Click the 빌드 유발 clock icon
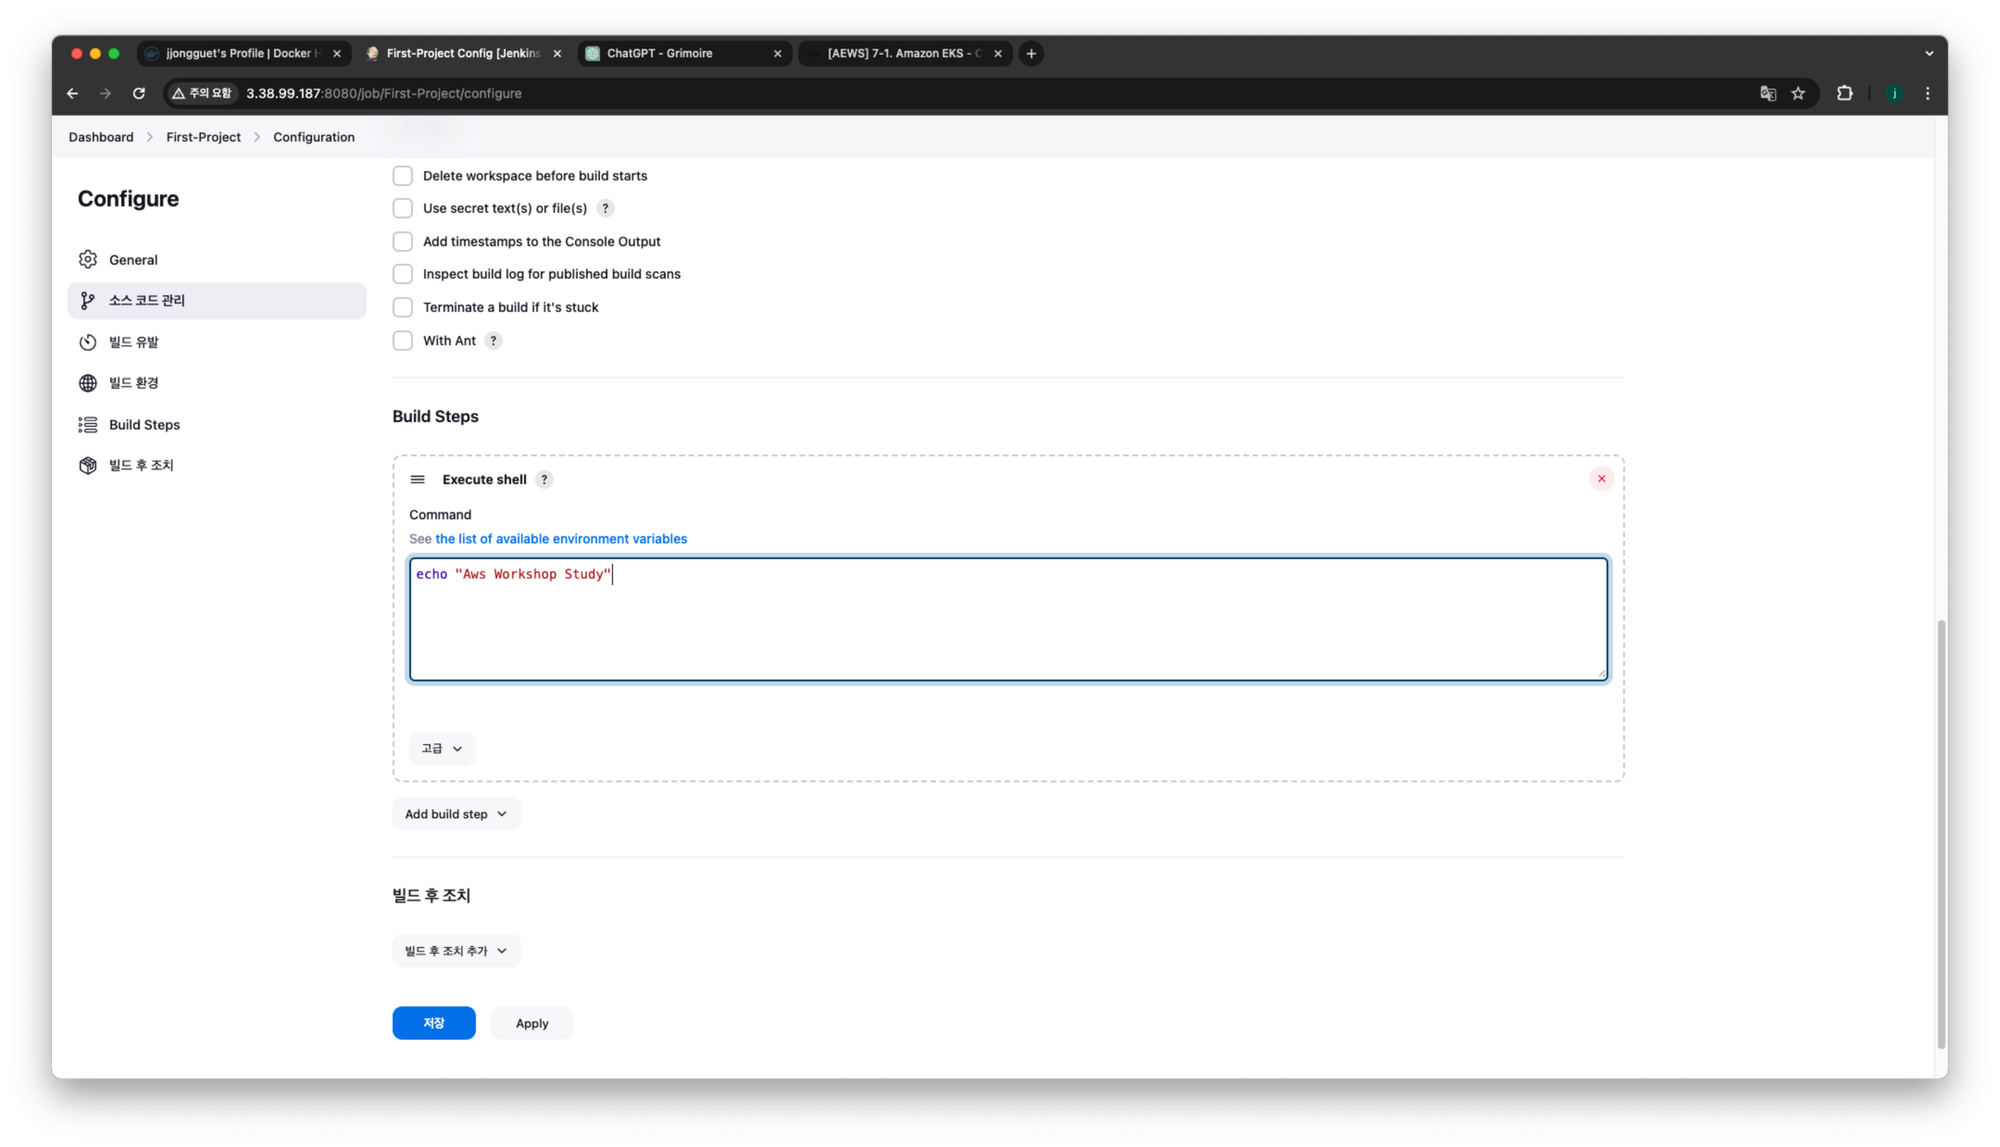This screenshot has height=1147, width=2000. [x=88, y=342]
